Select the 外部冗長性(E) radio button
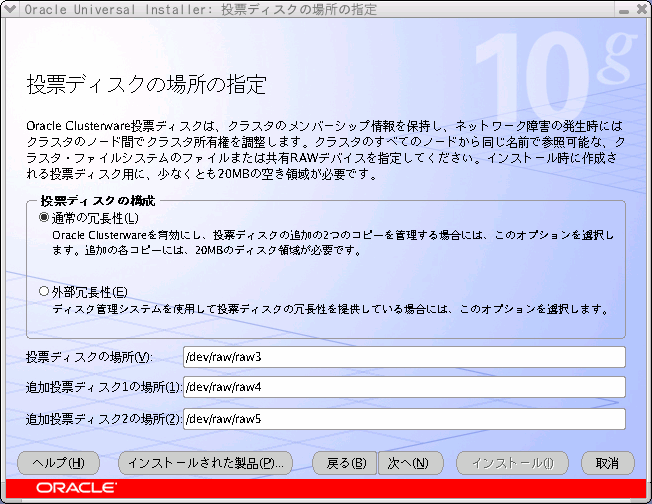Viewport: 652px width, 504px height. coord(44,292)
